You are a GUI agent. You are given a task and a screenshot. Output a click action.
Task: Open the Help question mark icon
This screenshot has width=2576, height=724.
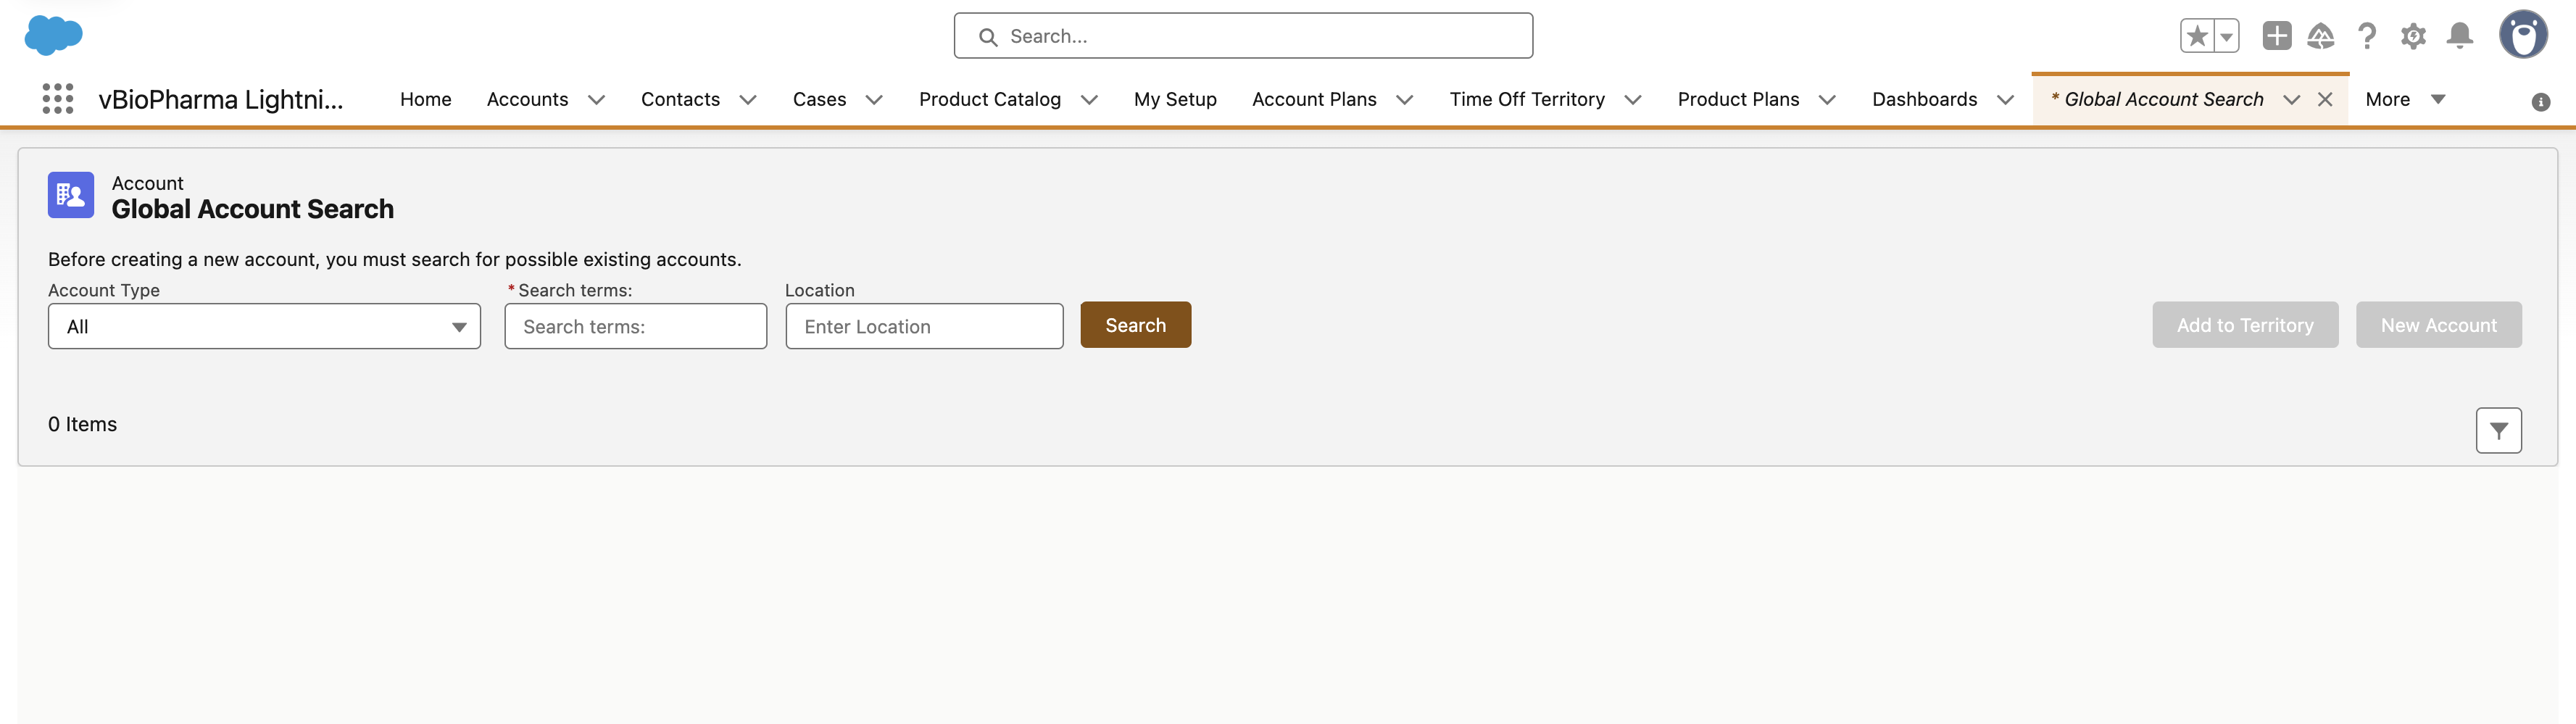[2366, 37]
